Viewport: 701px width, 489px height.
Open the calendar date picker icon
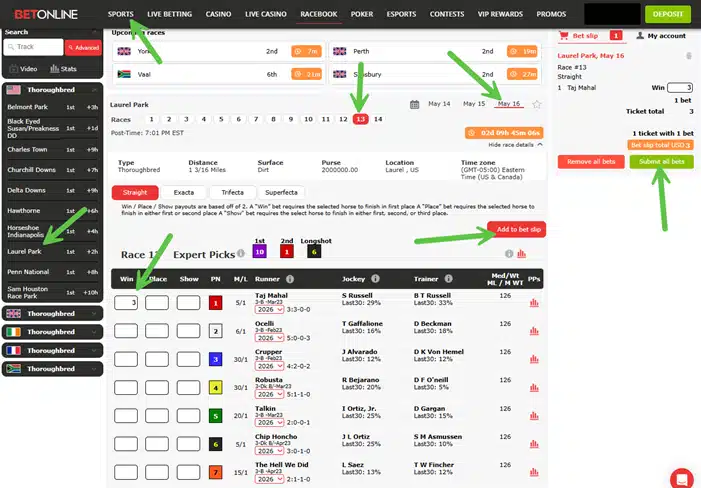pos(414,105)
